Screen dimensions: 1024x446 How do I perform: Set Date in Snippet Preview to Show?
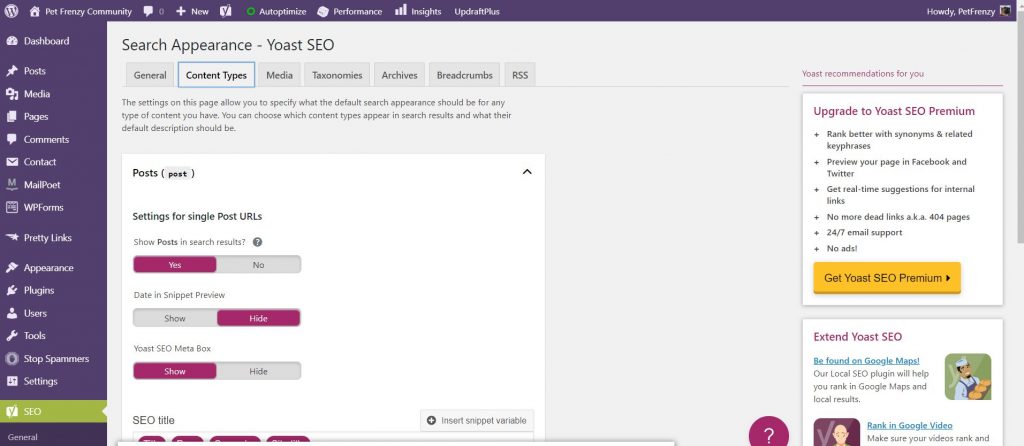click(175, 318)
